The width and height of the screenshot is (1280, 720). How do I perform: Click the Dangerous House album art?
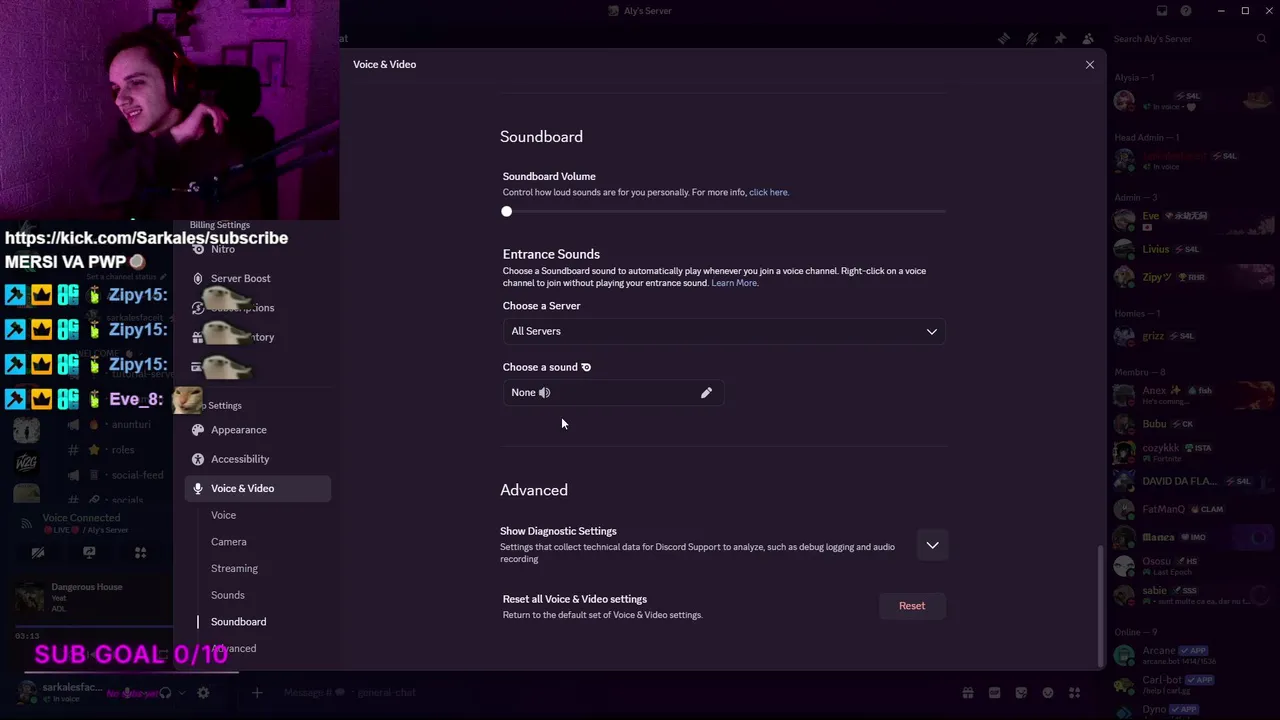pos(29,599)
